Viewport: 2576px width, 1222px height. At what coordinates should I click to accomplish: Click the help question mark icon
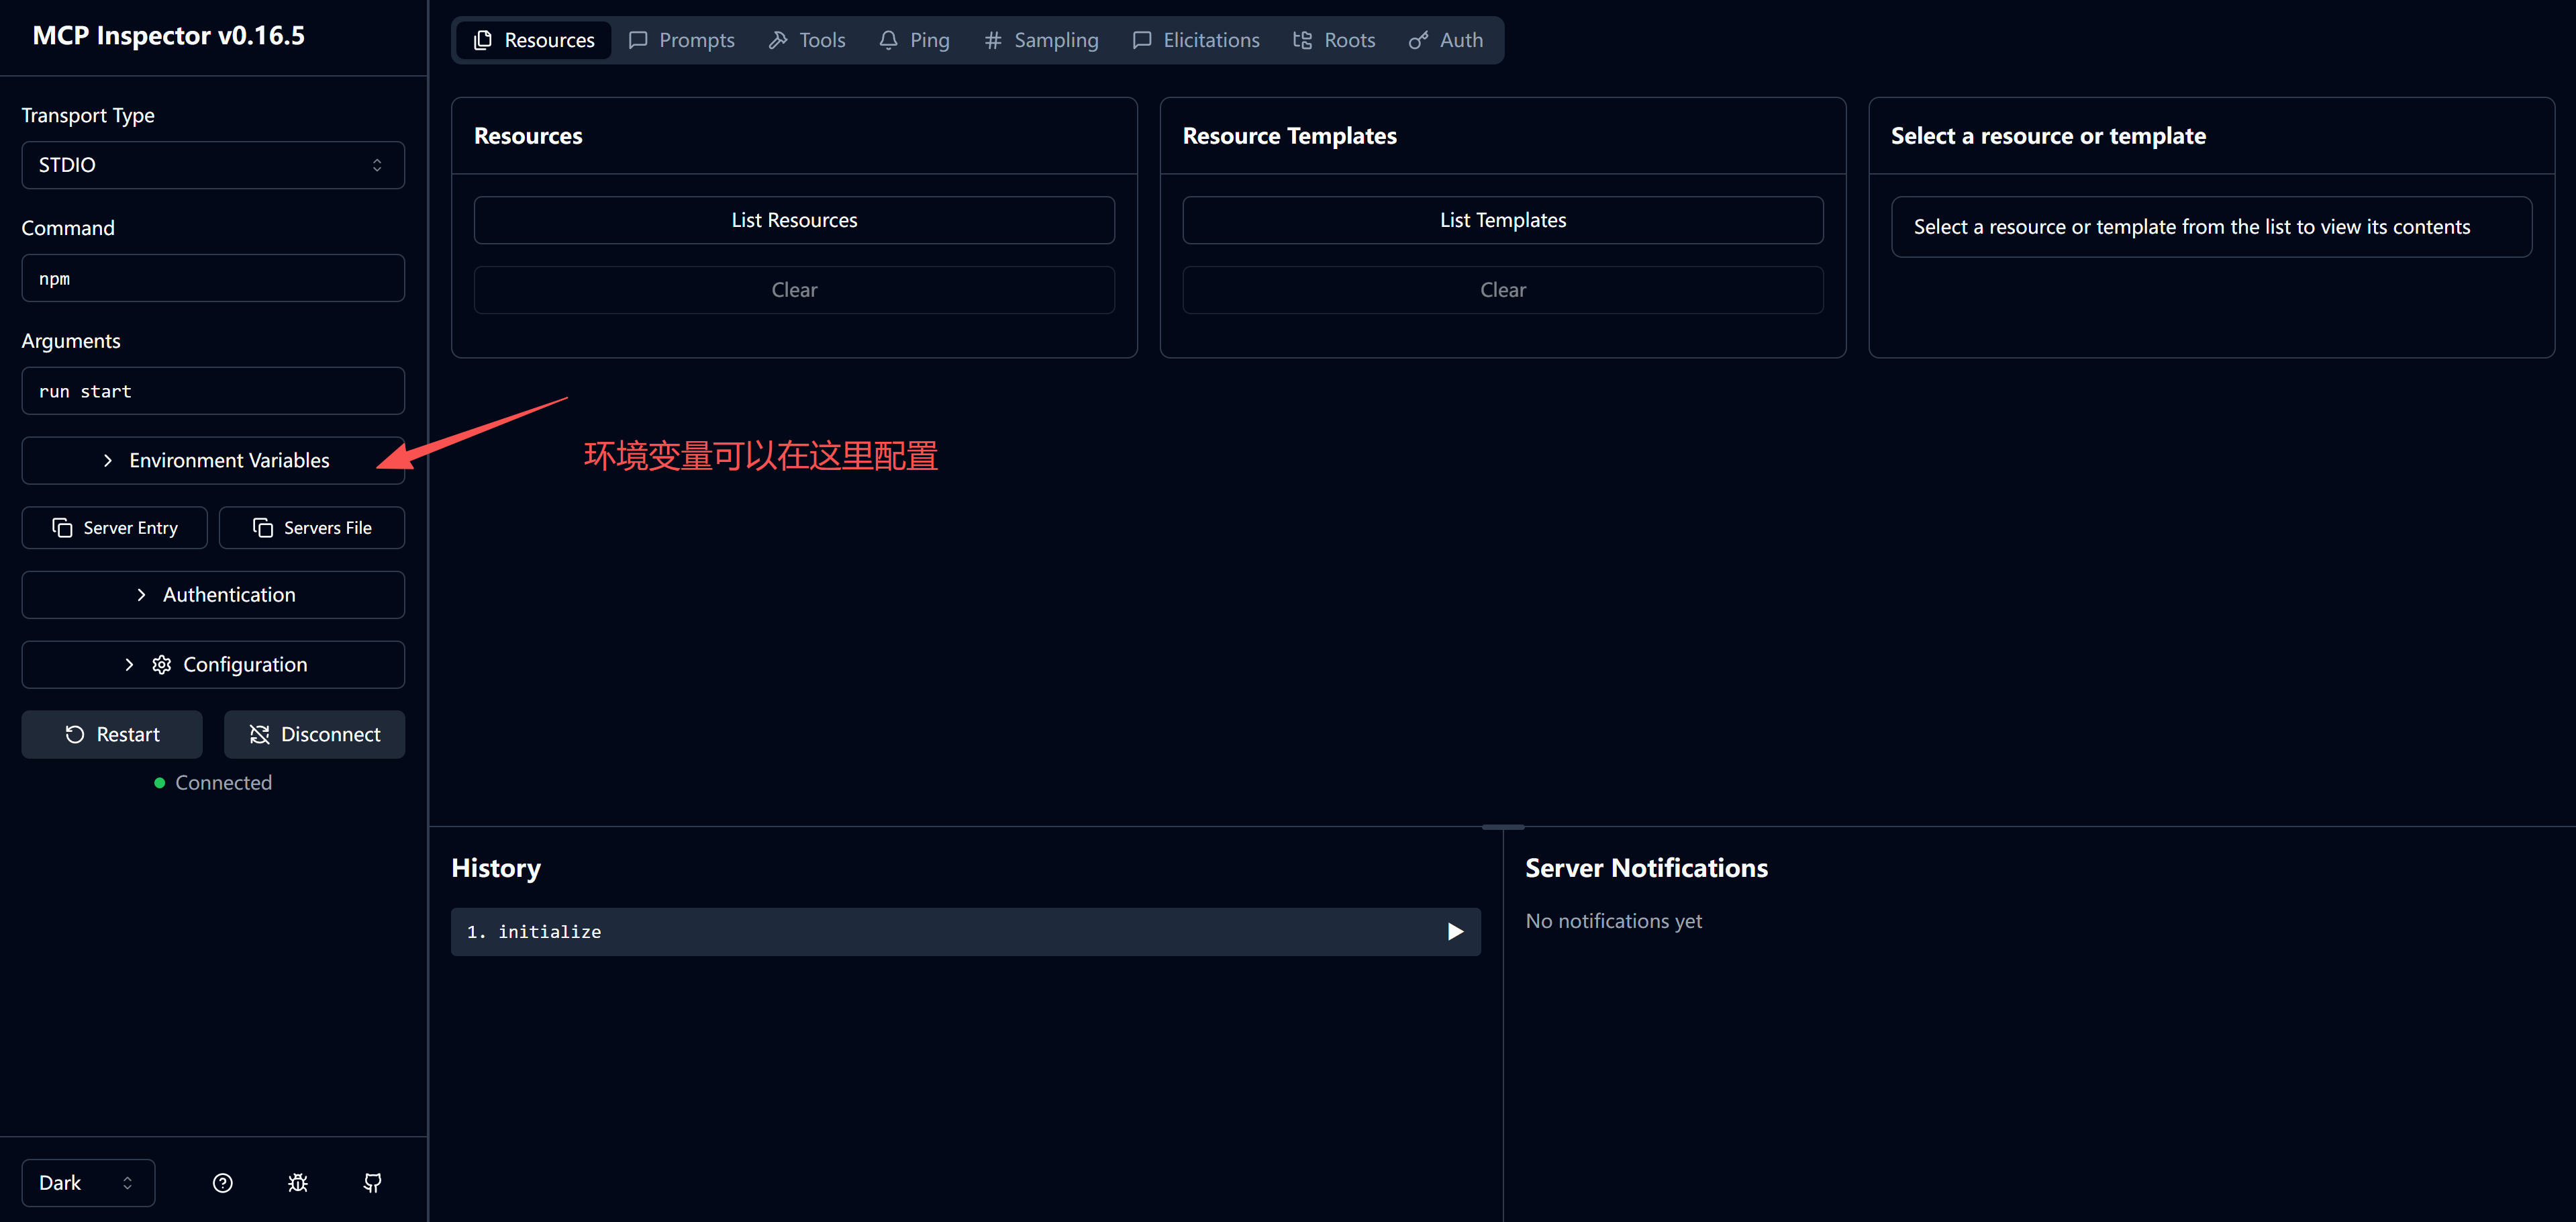222,1183
